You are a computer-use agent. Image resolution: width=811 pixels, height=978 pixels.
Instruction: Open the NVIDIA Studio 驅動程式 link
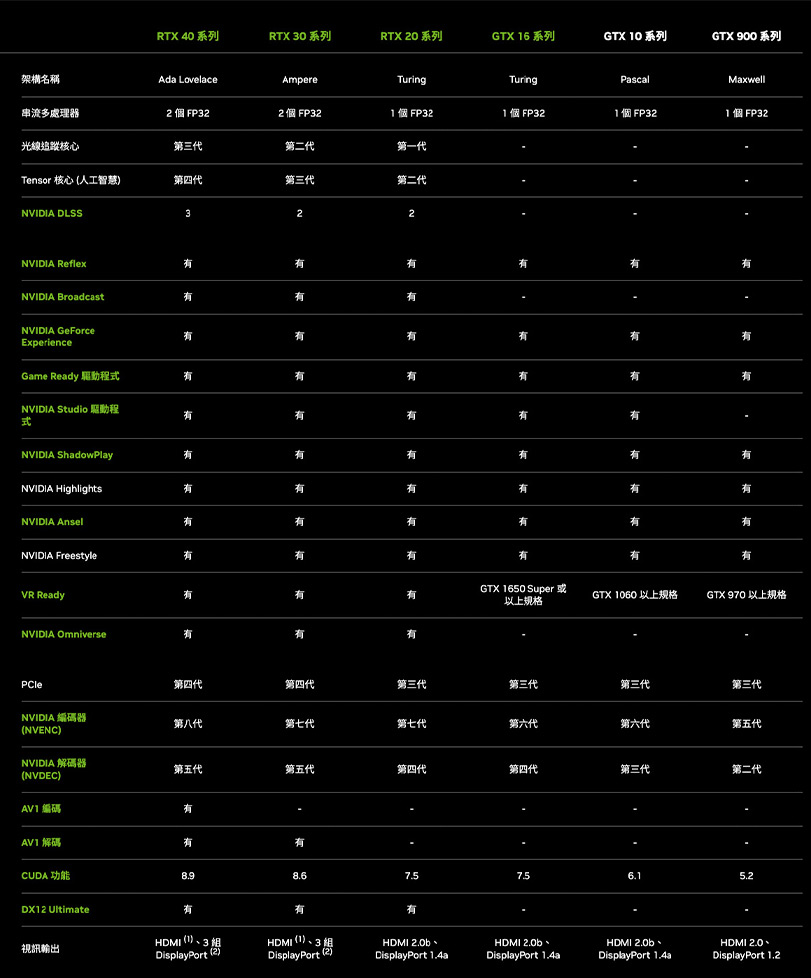coord(70,415)
